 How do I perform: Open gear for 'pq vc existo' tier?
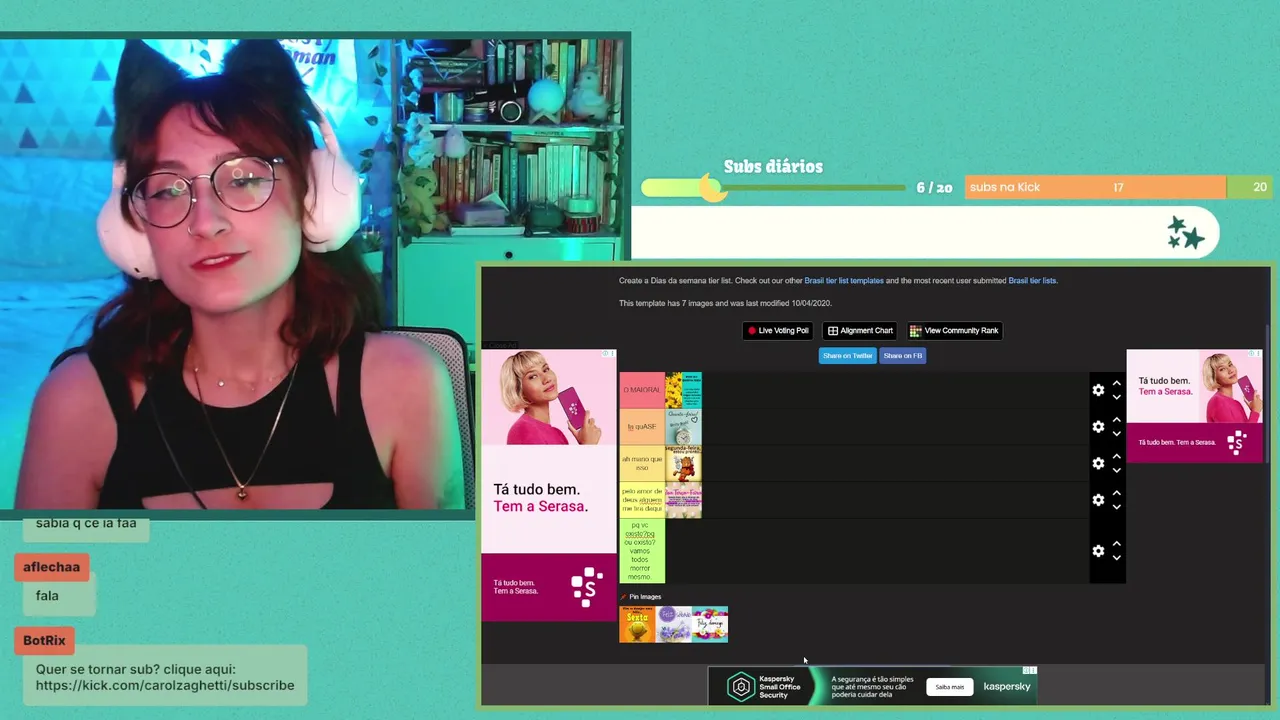1098,551
